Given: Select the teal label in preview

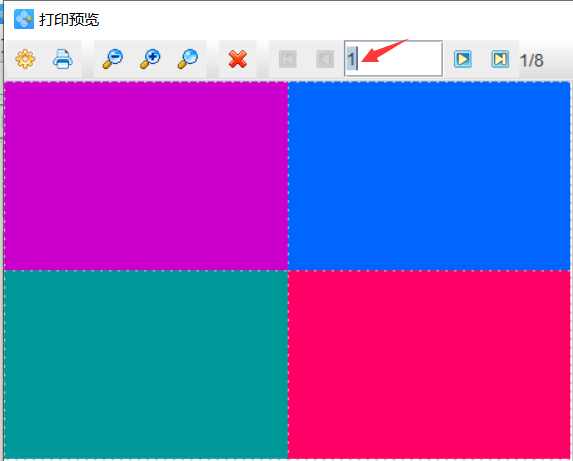Looking at the screenshot, I should tap(146, 365).
